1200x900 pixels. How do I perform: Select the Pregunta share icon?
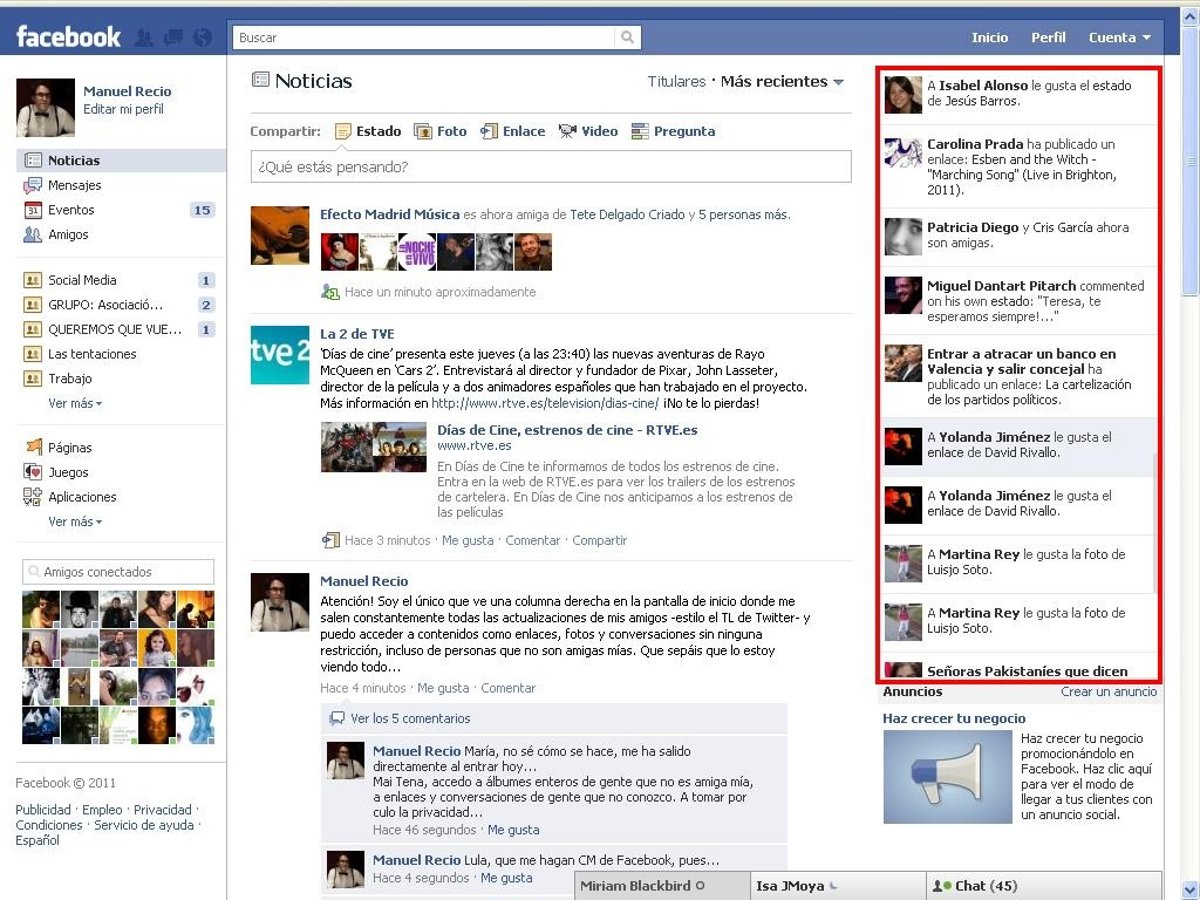tap(639, 131)
